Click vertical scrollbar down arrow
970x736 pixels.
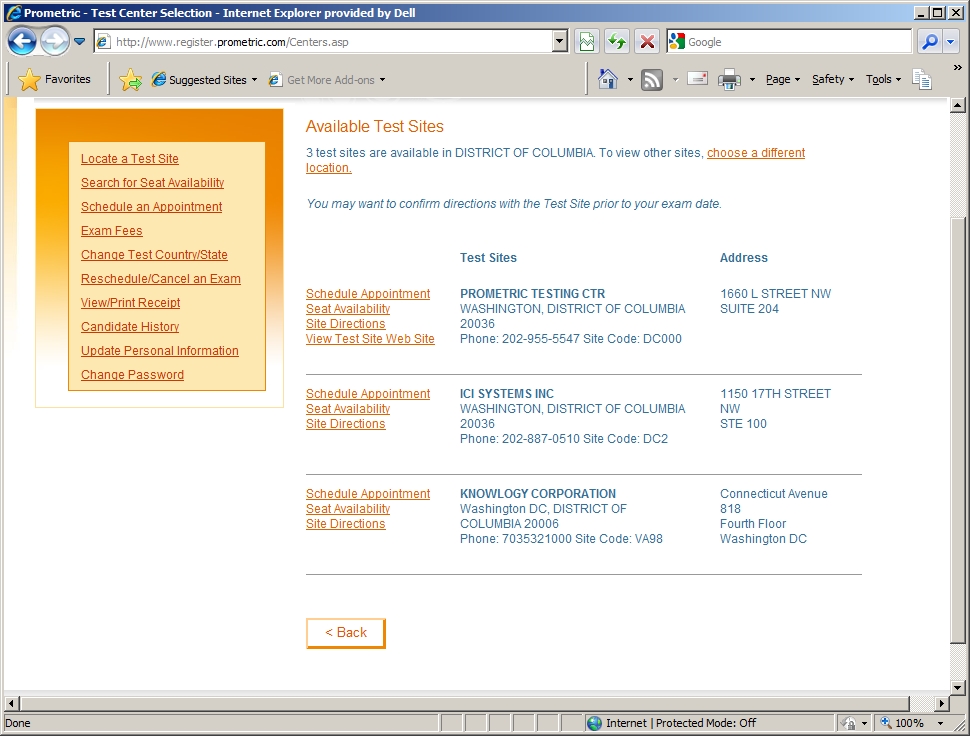(x=957, y=687)
